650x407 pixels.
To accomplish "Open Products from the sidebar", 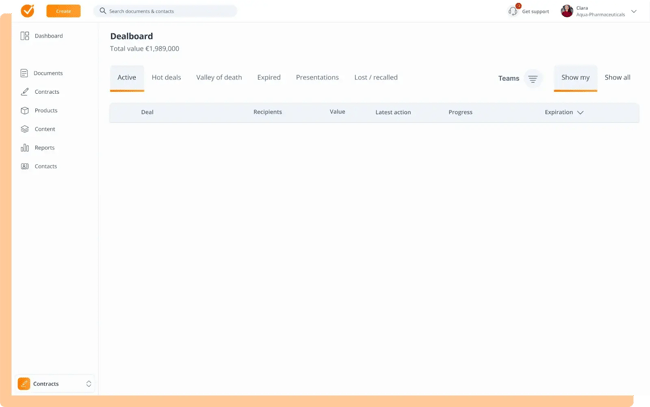I will [x=46, y=111].
